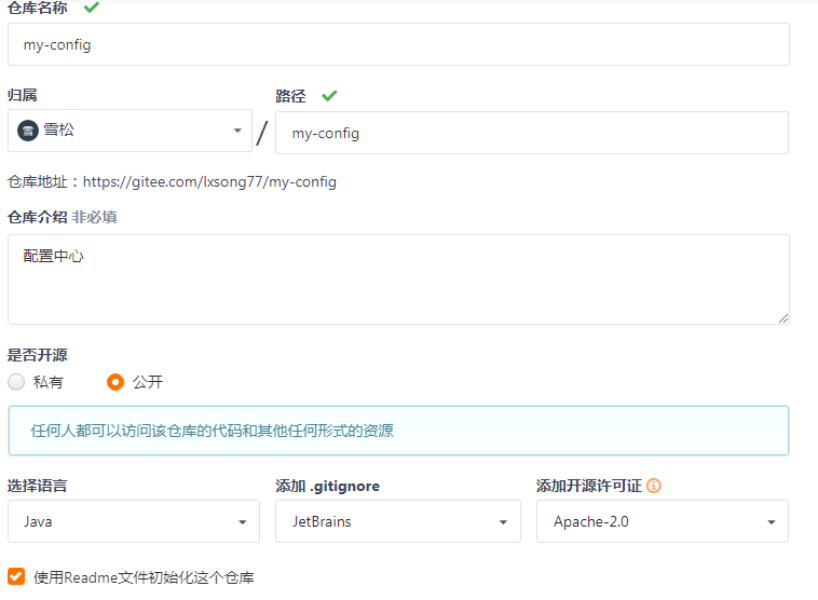Click the repository URL https://gitee.com/lxsong77/my-config

210,182
